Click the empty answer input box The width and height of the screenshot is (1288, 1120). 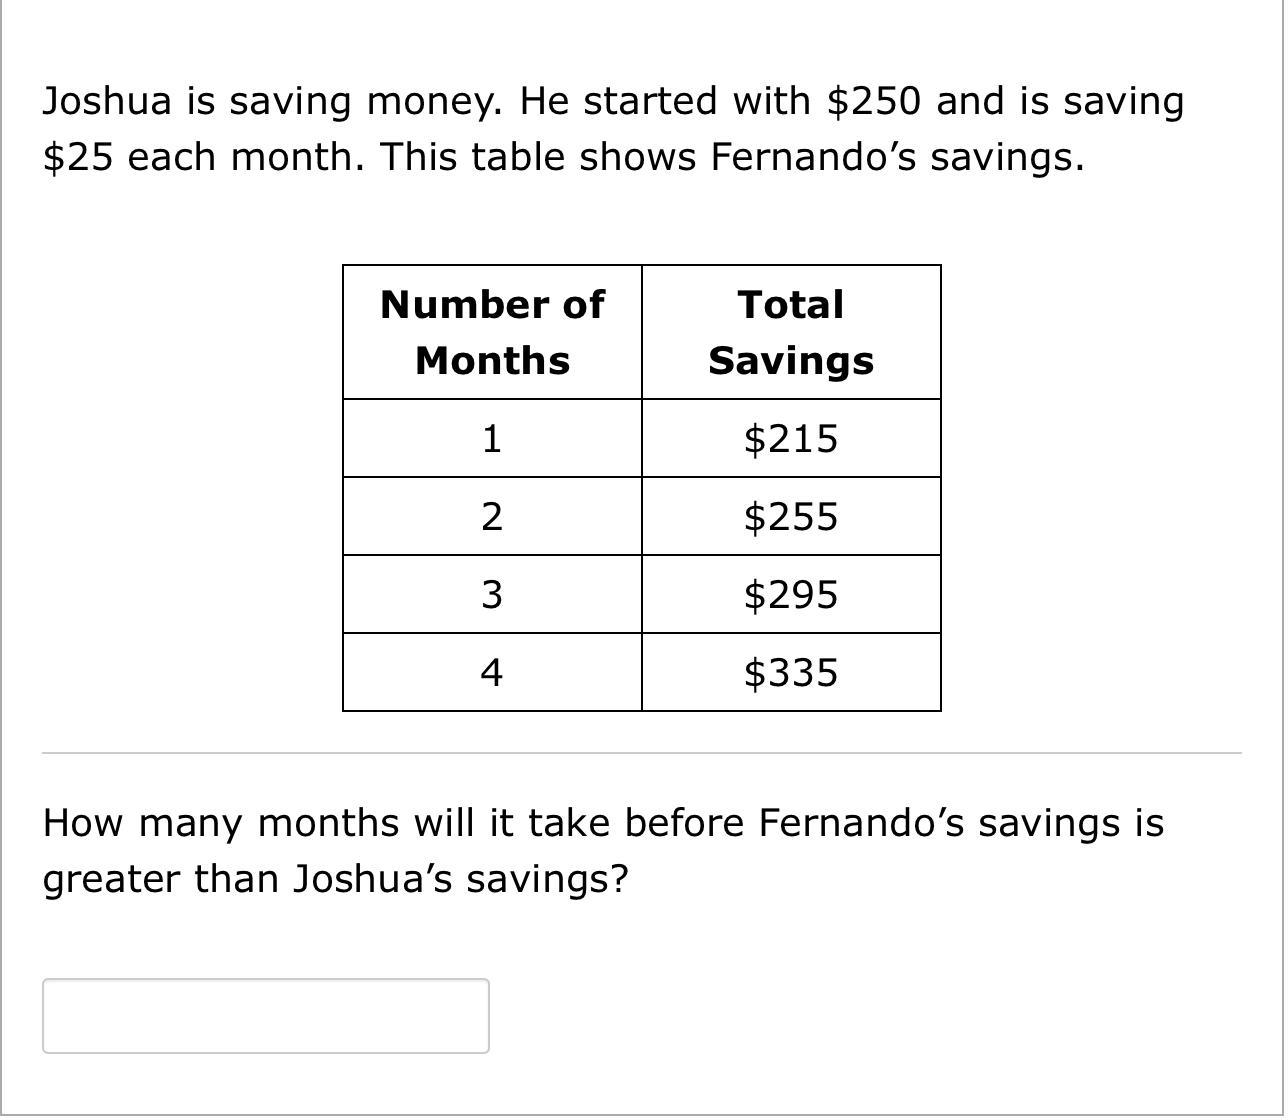[x=265, y=1015]
